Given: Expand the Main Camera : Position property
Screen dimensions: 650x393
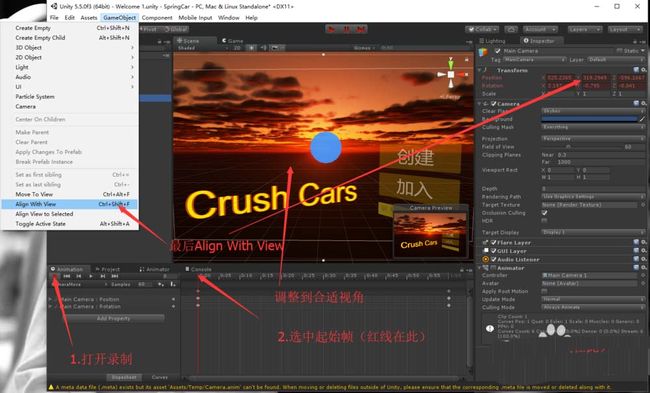Looking at the screenshot, I should pyautogui.click(x=51, y=299).
